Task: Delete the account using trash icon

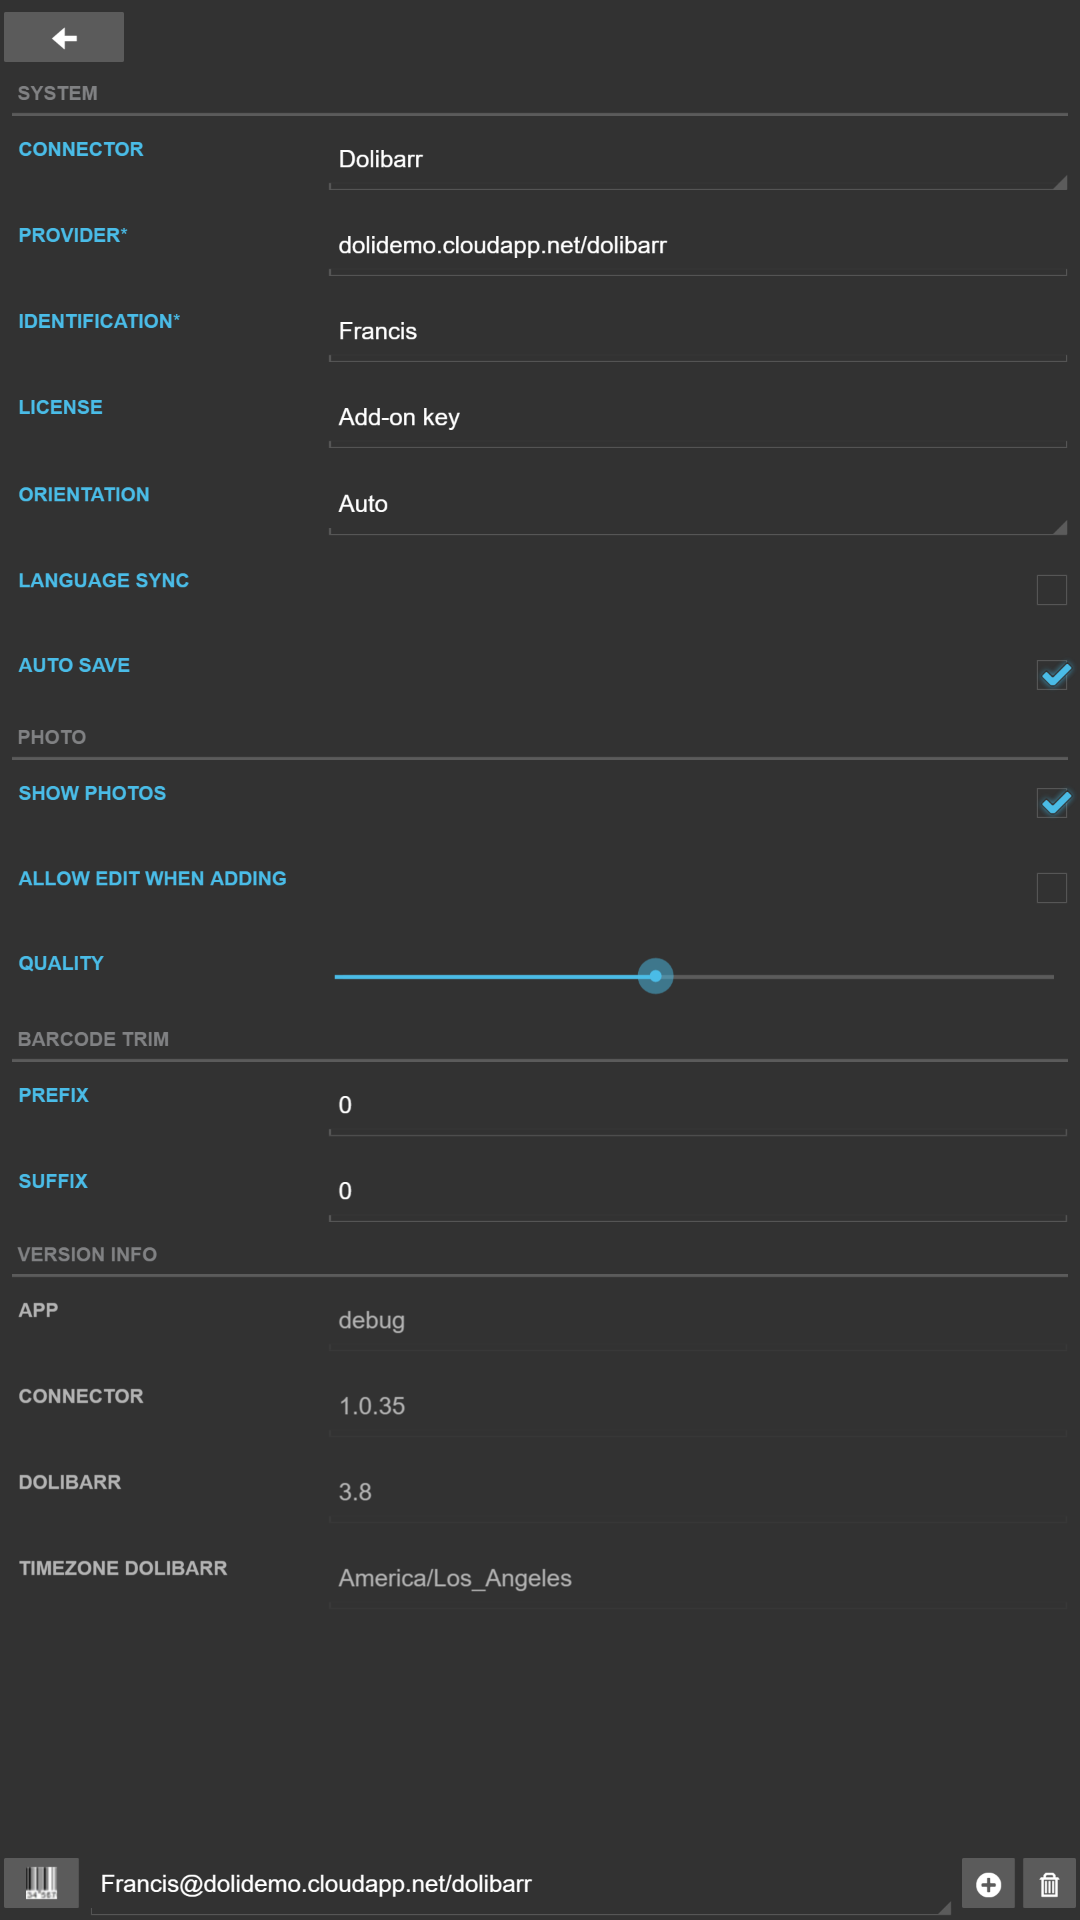Action: point(1049,1884)
